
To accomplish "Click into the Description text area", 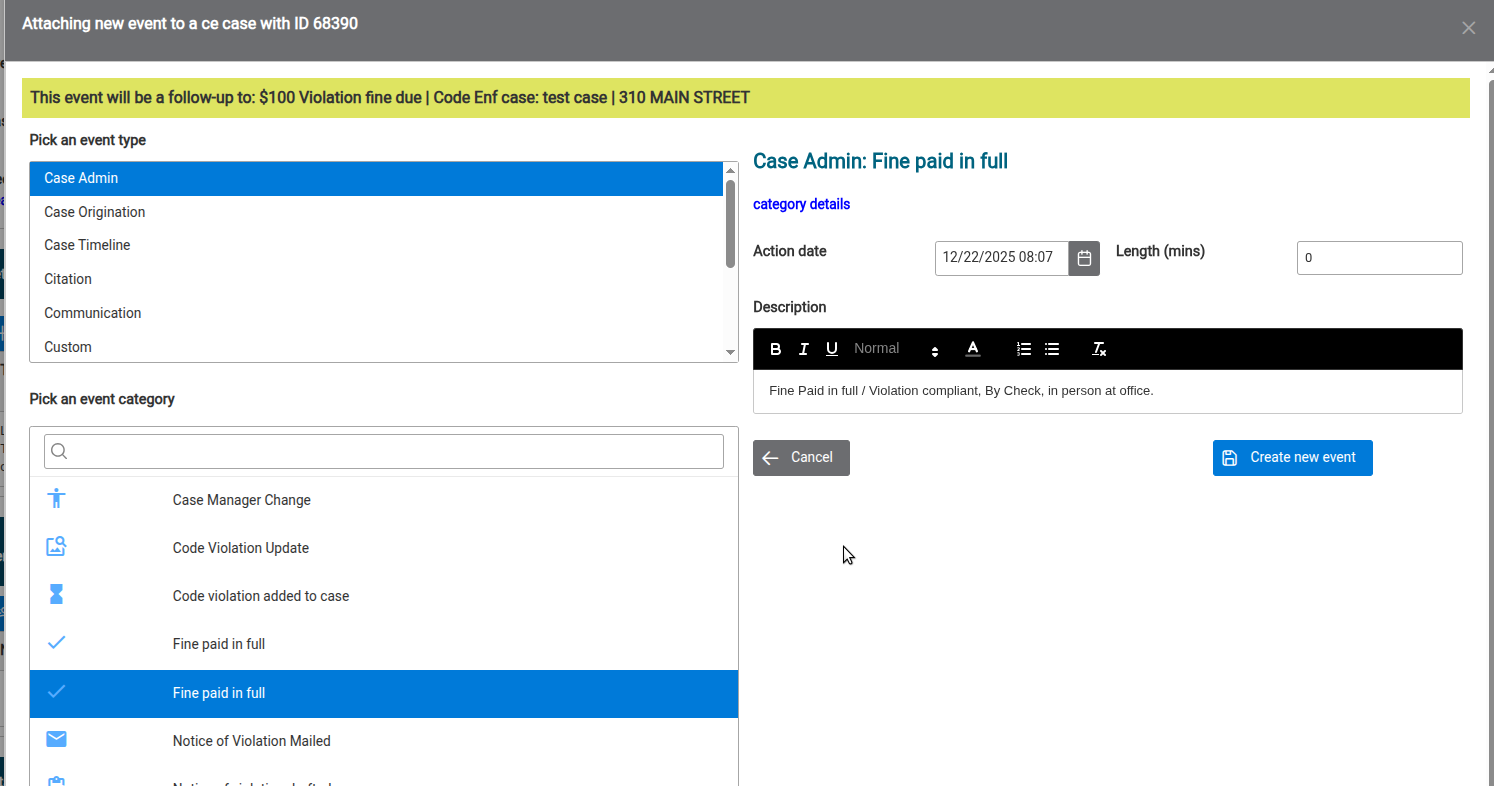I will 1107,391.
